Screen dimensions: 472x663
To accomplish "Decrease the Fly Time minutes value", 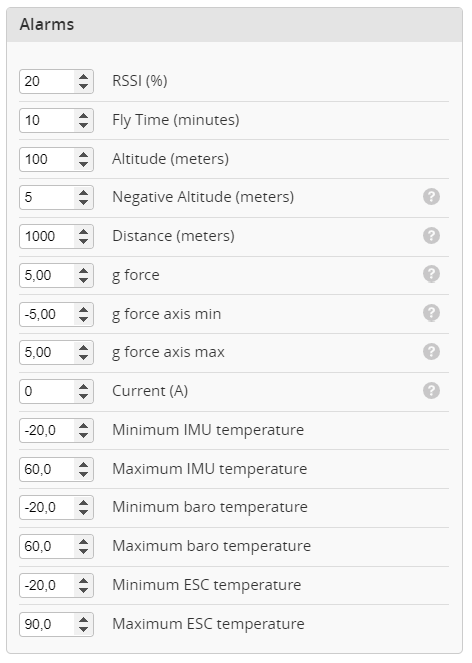I will (x=84, y=125).
